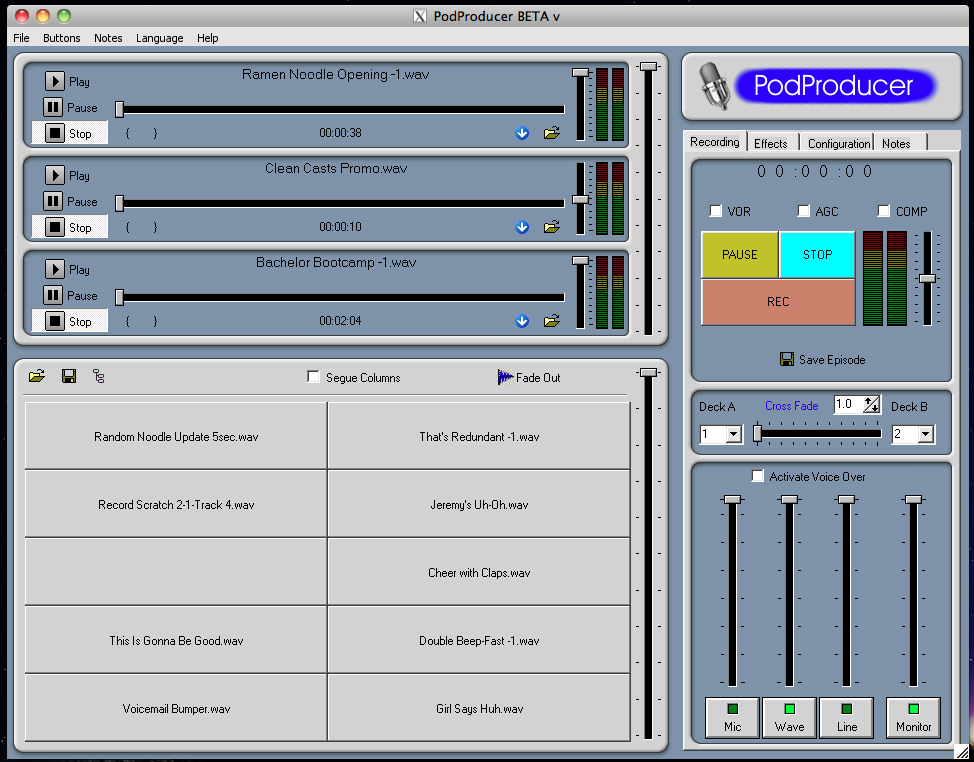Click the Fade Out waveform icon
The image size is (974, 762).
pos(504,377)
